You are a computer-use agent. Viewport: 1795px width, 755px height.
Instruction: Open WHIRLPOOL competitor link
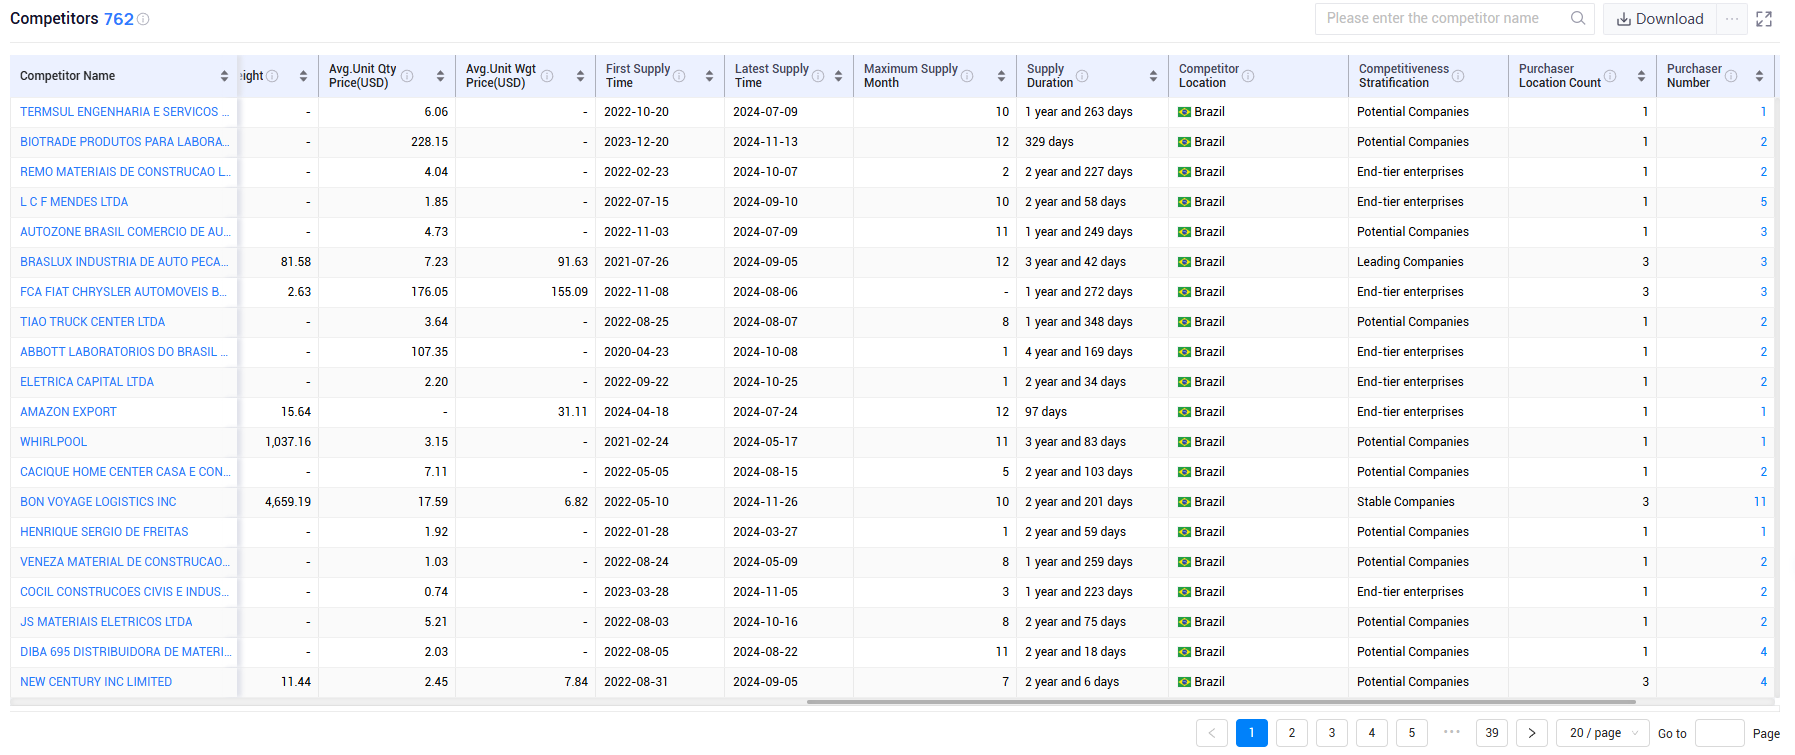(x=54, y=442)
